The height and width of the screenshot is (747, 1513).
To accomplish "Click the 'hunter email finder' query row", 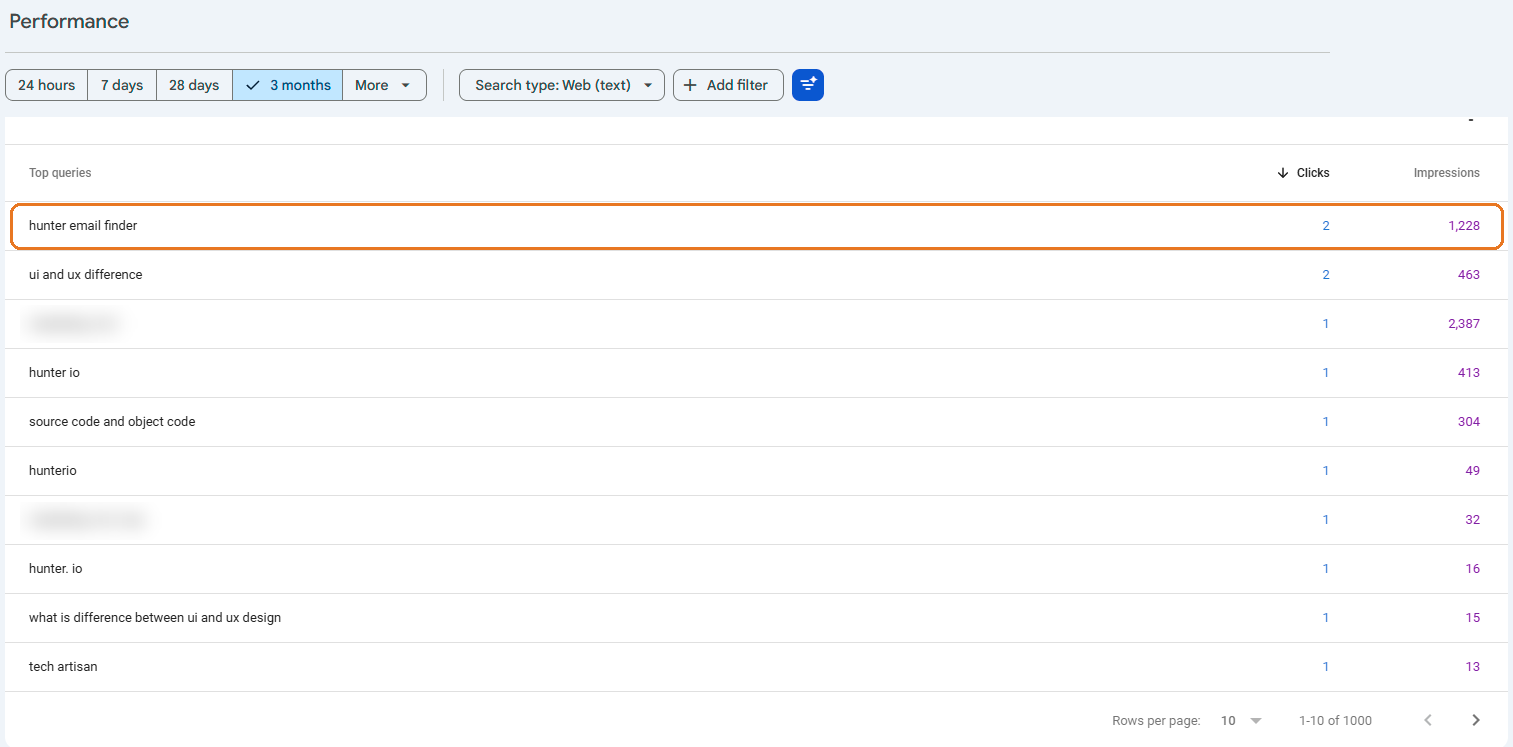I will [756, 226].
